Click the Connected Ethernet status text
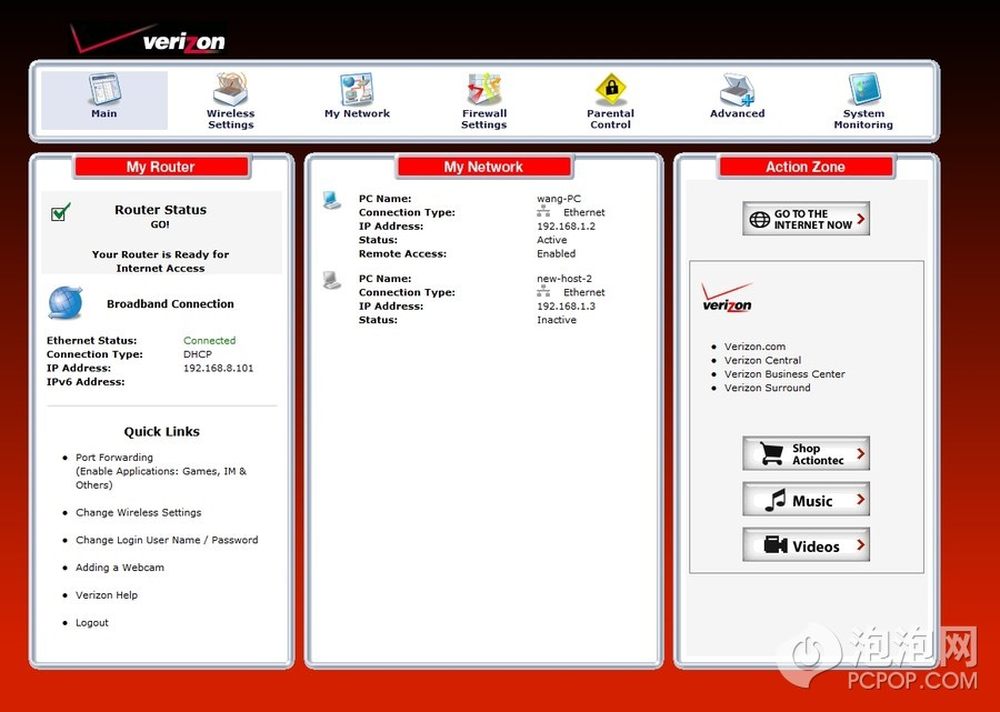1000x712 pixels. [209, 341]
